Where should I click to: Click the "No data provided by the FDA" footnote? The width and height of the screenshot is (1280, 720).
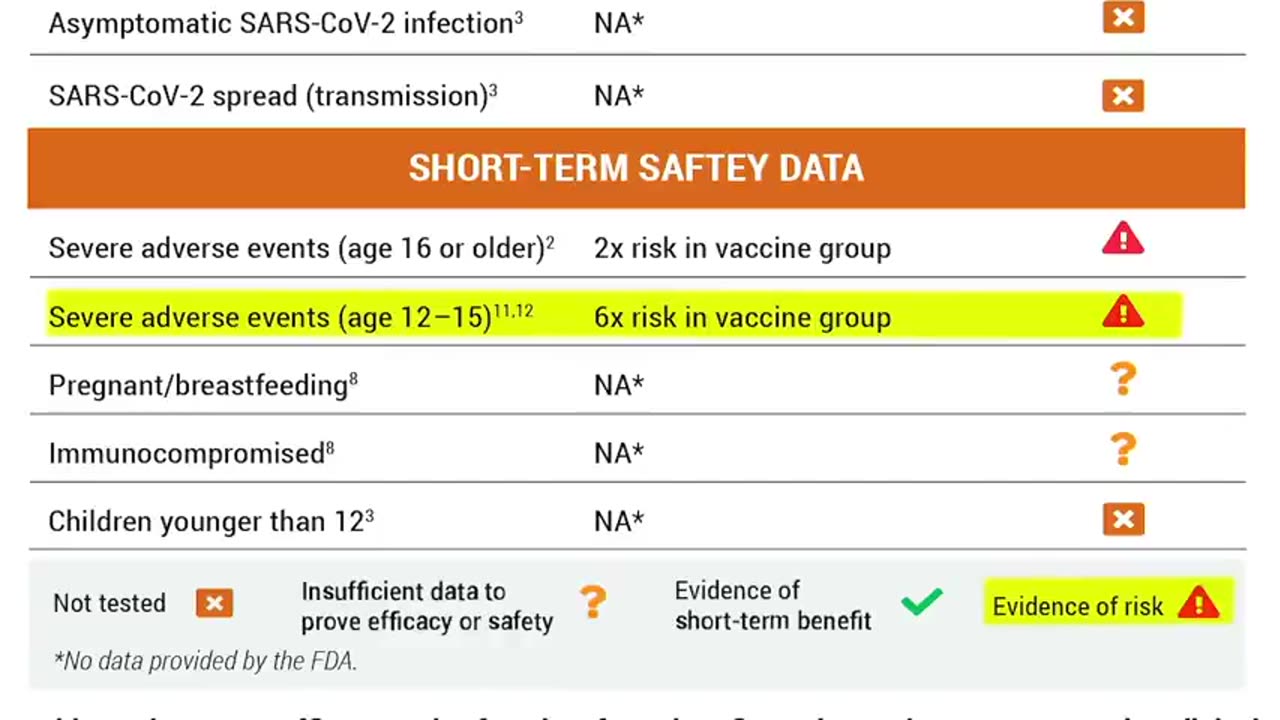pos(205,661)
